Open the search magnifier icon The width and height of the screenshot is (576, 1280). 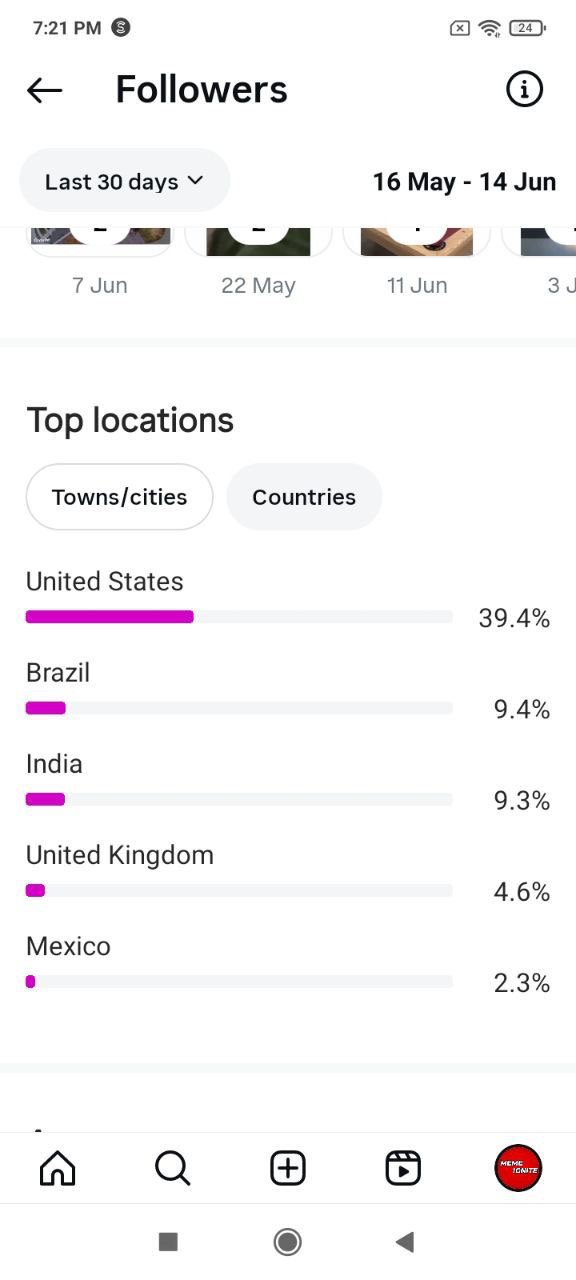pyautogui.click(x=173, y=1167)
